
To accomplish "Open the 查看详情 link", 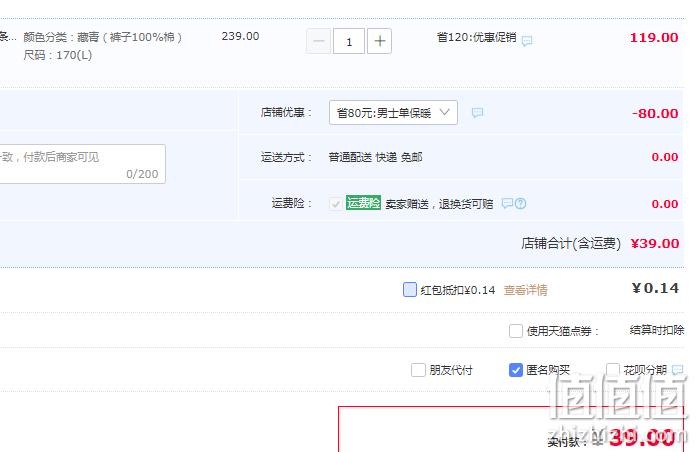I will [x=525, y=290].
